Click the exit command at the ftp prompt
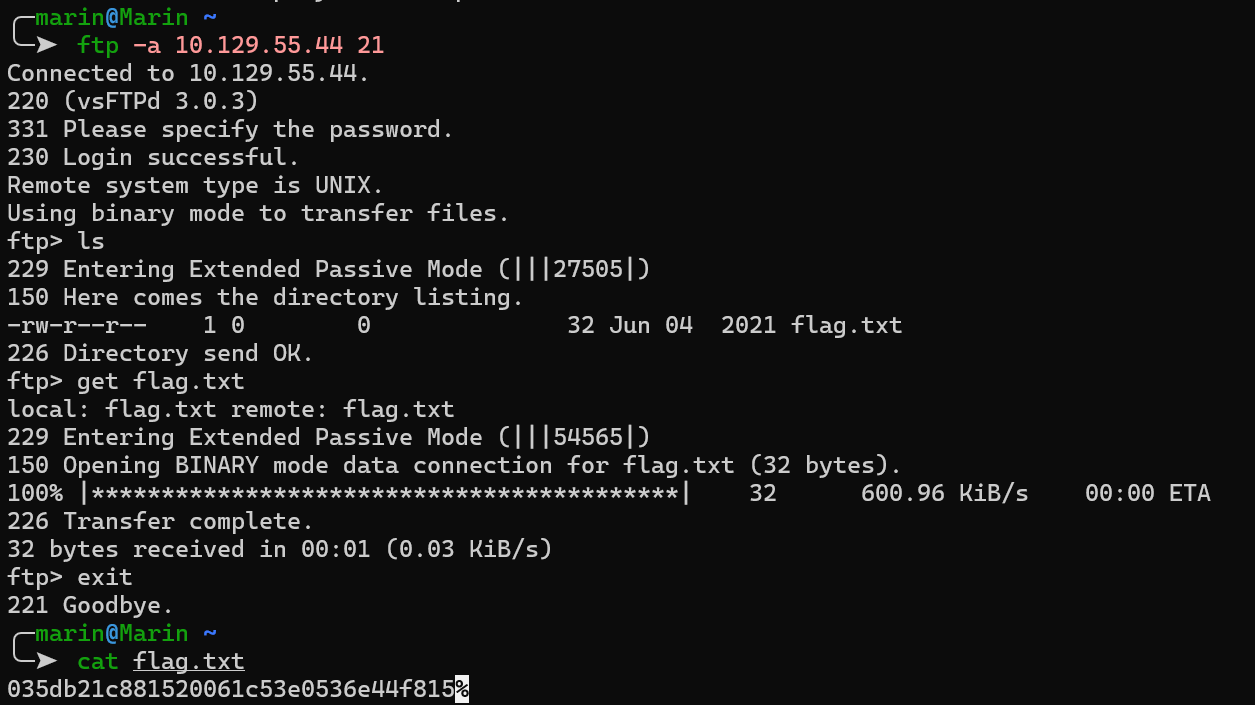The height and width of the screenshot is (705, 1255). (105, 577)
